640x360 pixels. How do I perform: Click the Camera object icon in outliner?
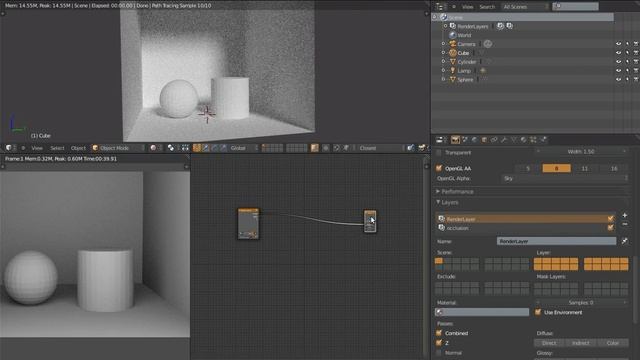pyautogui.click(x=453, y=44)
